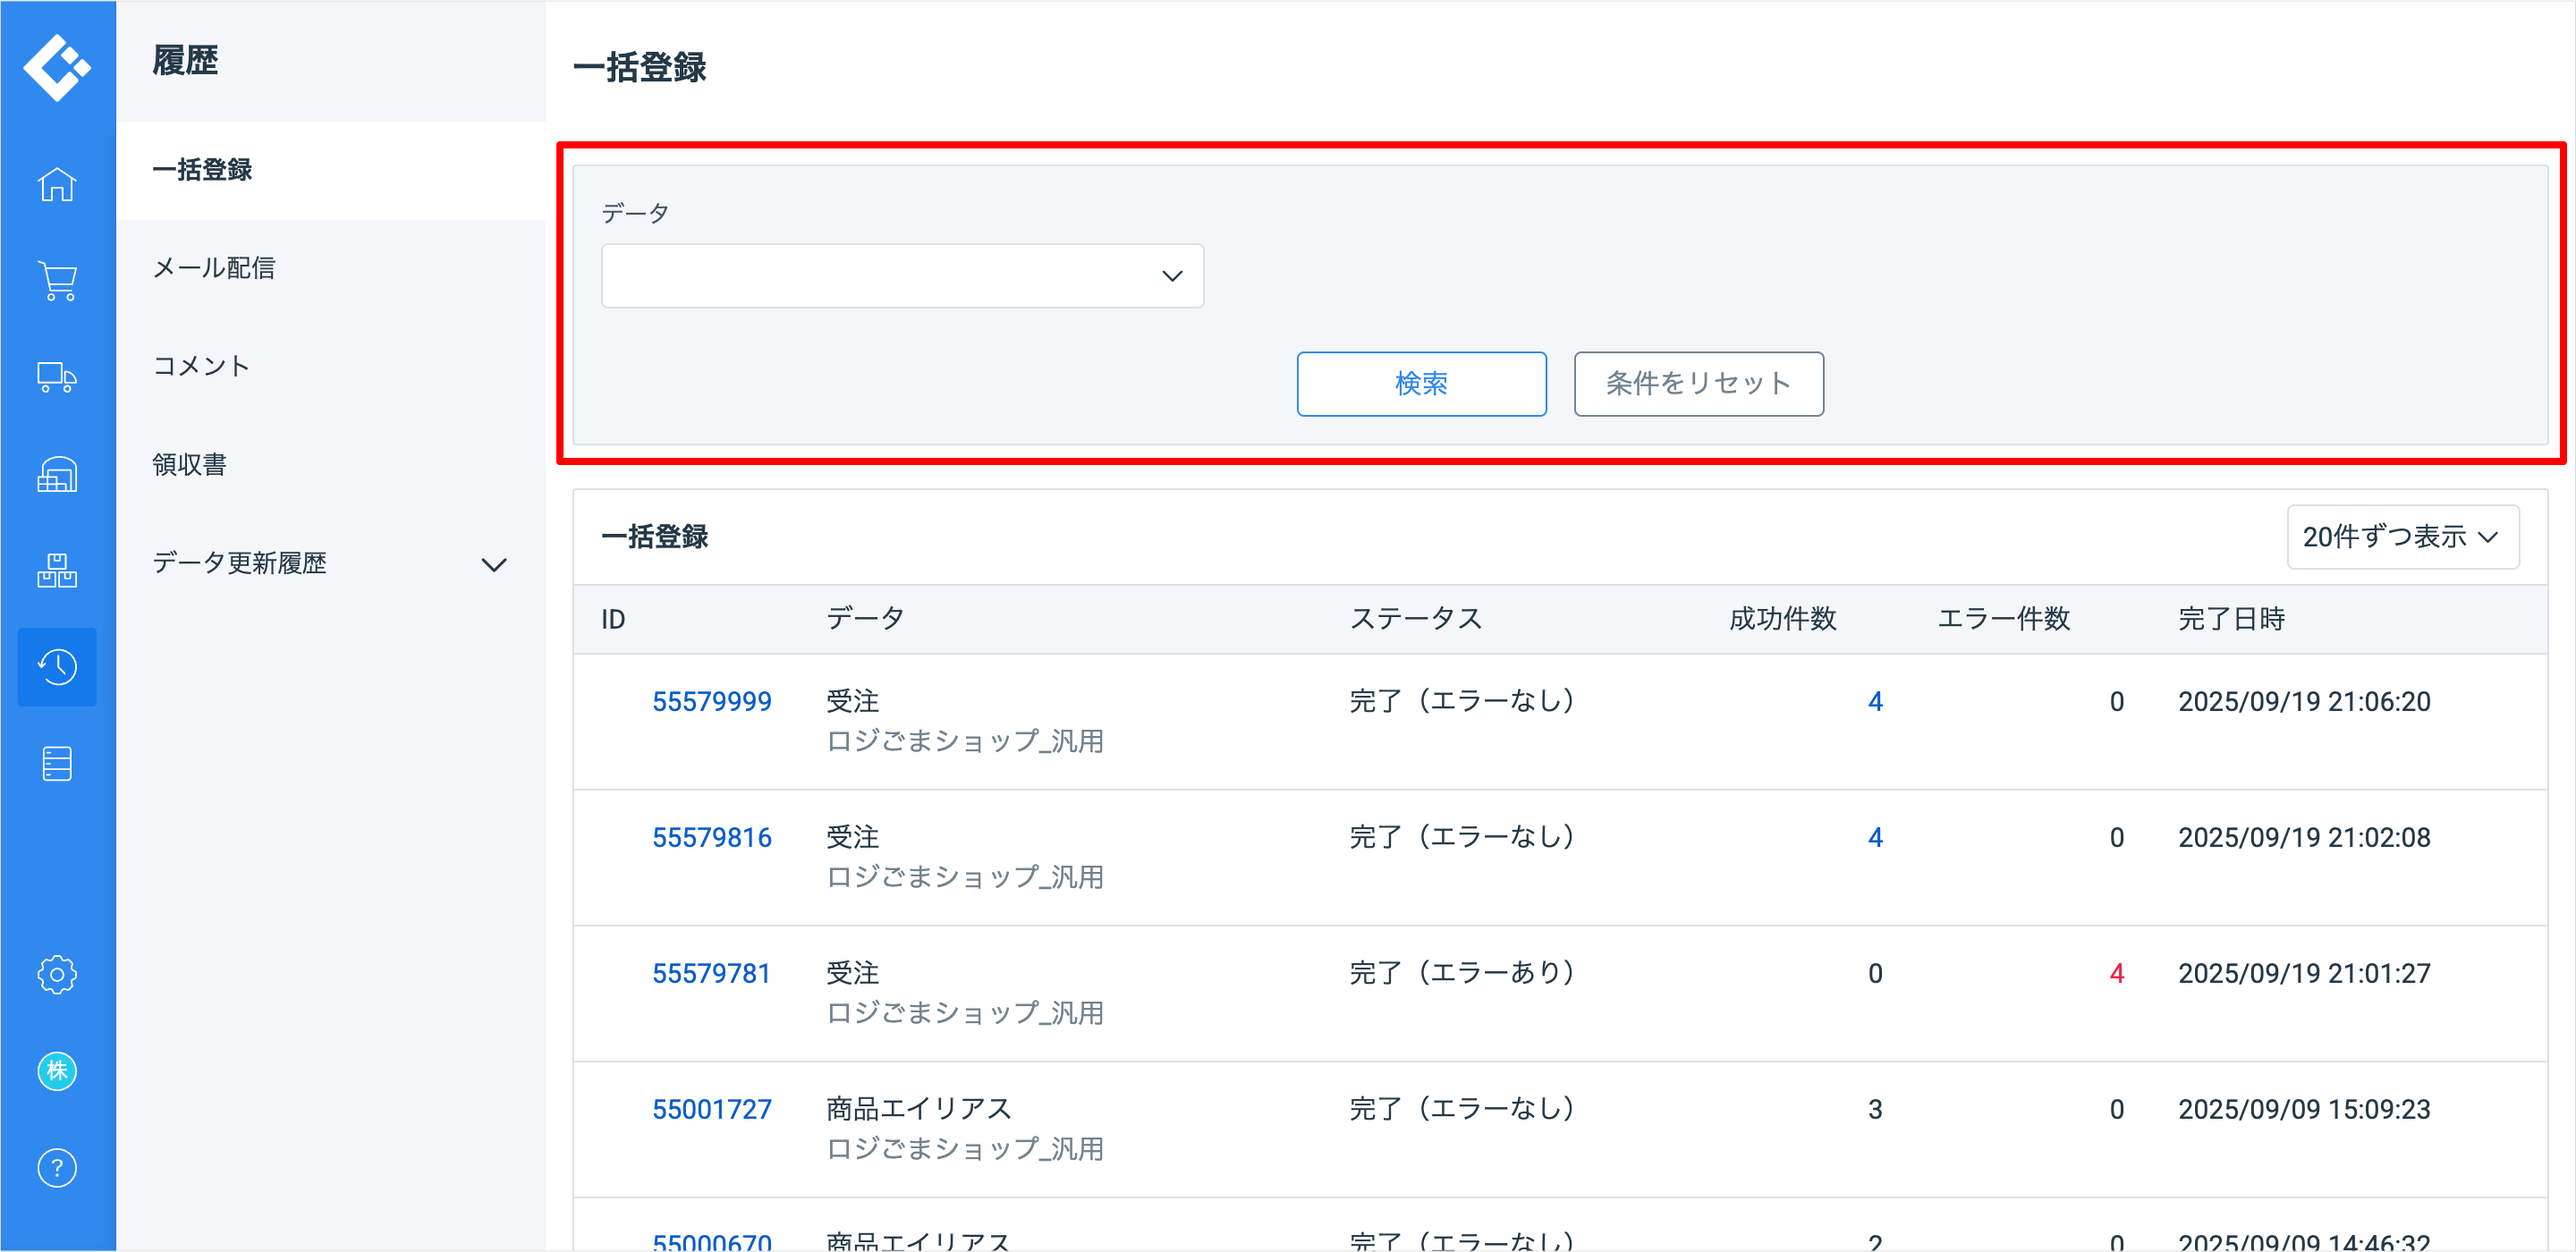Open the warehouse icon in sidebar
Viewport: 2576px width, 1252px height.
coord(57,474)
